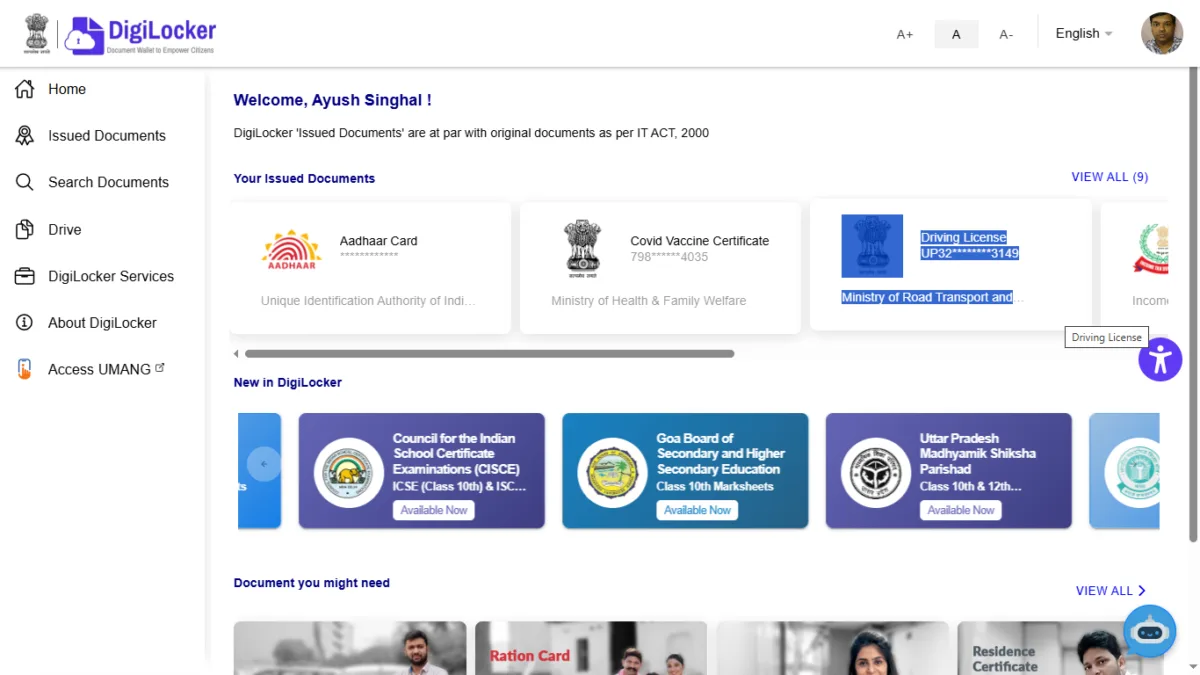Image resolution: width=1200 pixels, height=675 pixels.
Task: Click the left arrow of documents scrollbar
Action: [236, 354]
